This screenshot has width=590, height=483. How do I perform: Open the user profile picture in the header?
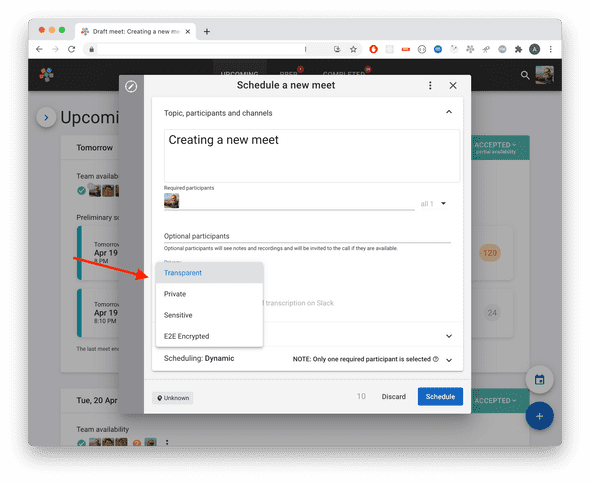544,74
